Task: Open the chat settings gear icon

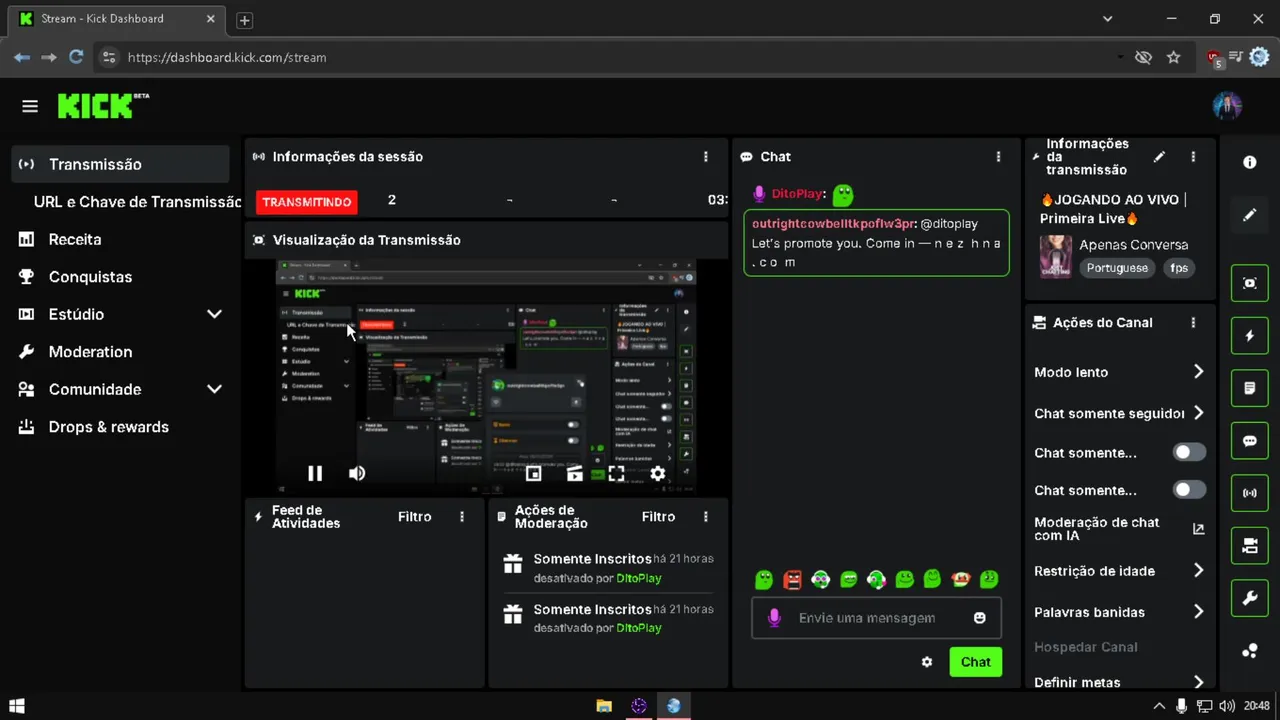Action: (927, 662)
